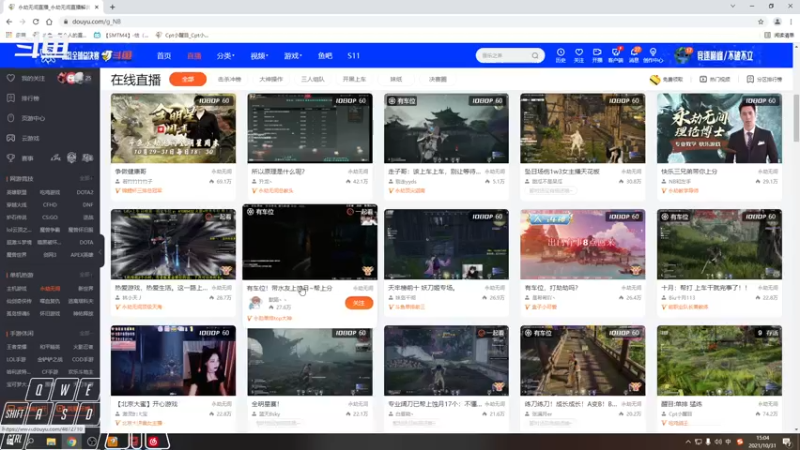Click the trophy 赛事 icon in sidebar

(x=11, y=158)
